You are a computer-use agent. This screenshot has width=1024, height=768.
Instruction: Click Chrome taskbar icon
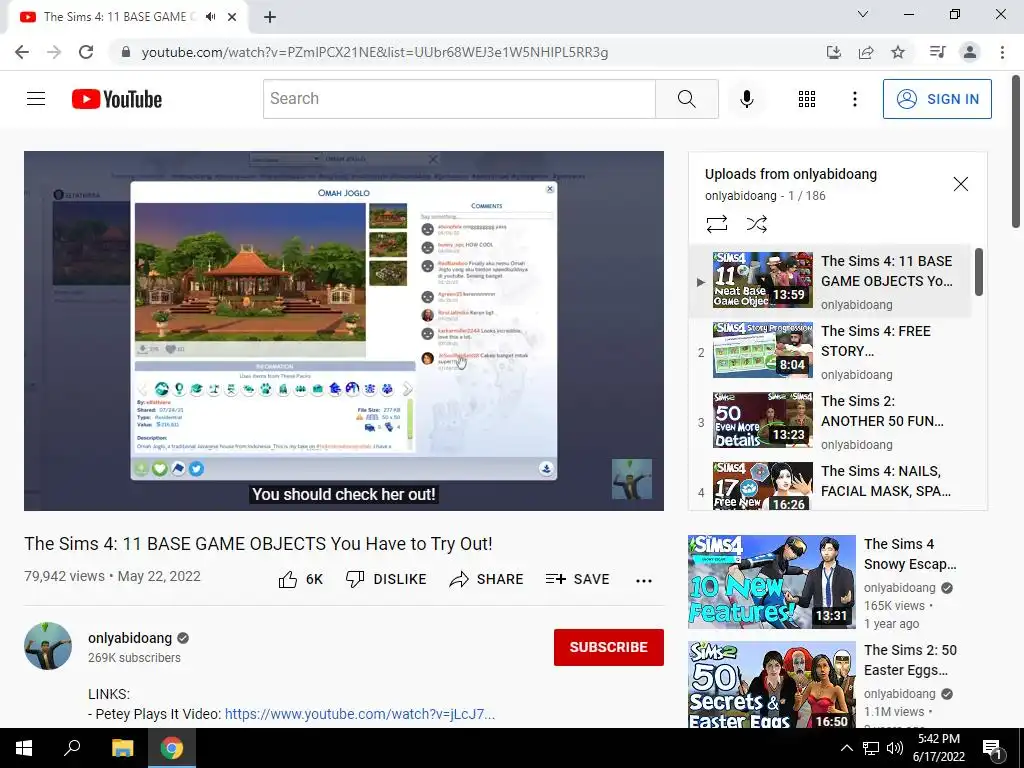click(x=172, y=748)
